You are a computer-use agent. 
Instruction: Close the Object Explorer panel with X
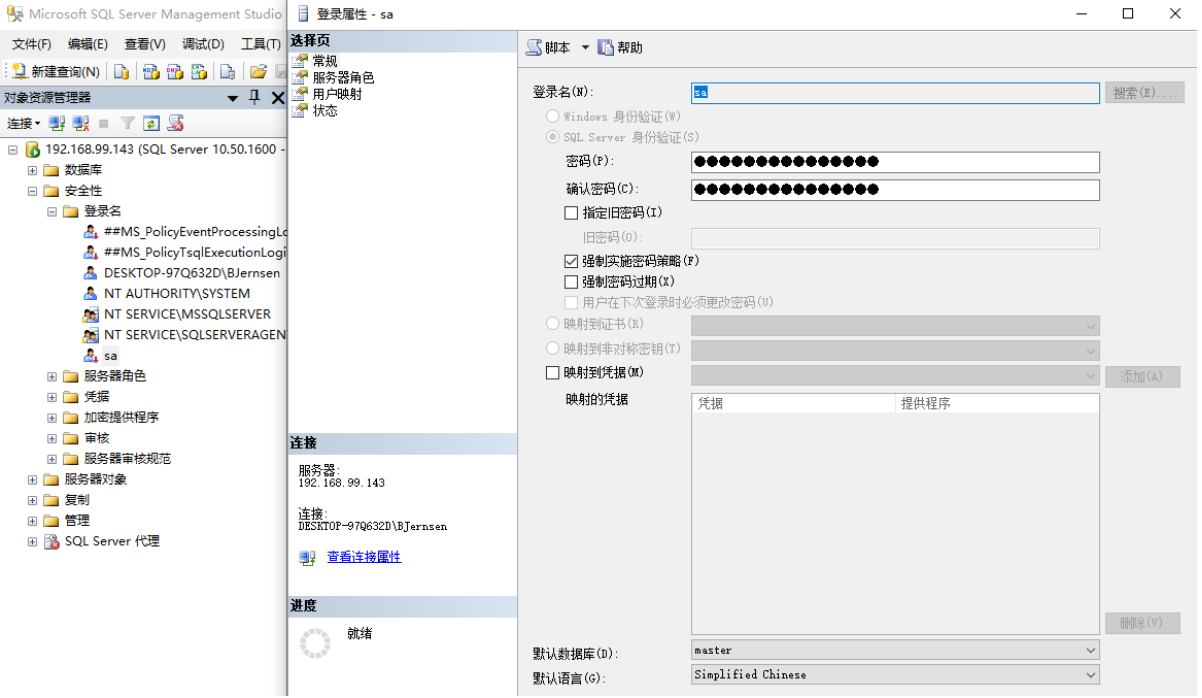point(277,97)
